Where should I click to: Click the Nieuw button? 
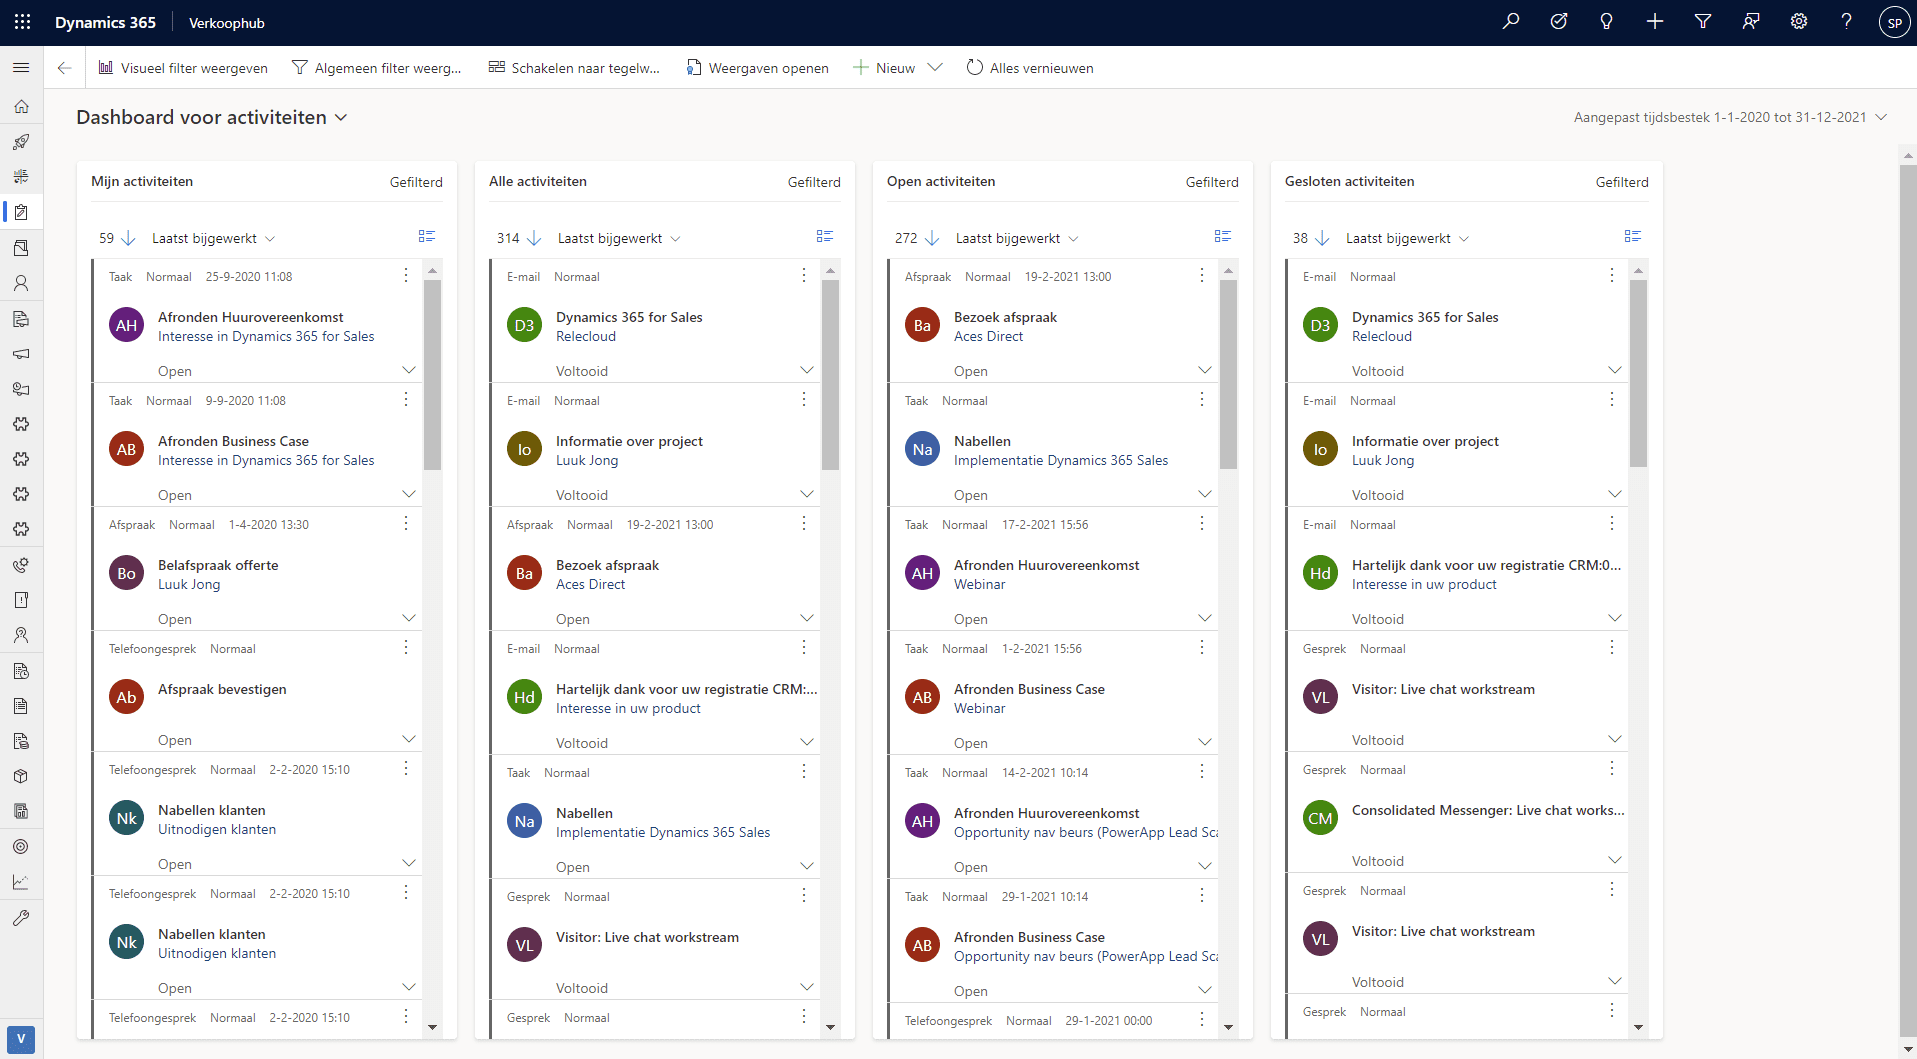click(x=884, y=68)
